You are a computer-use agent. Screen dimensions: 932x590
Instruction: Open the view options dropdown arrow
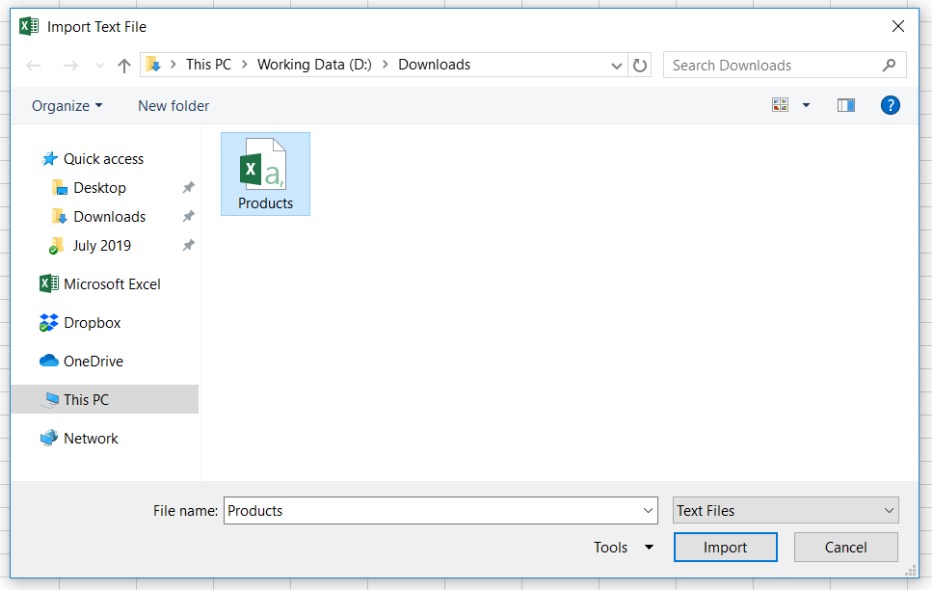click(806, 105)
